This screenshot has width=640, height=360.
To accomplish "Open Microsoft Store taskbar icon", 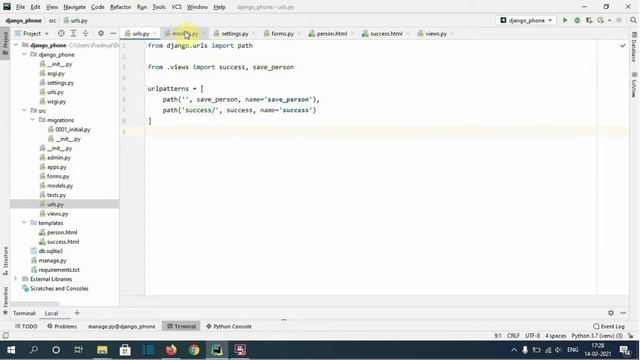I will tap(125, 350).
